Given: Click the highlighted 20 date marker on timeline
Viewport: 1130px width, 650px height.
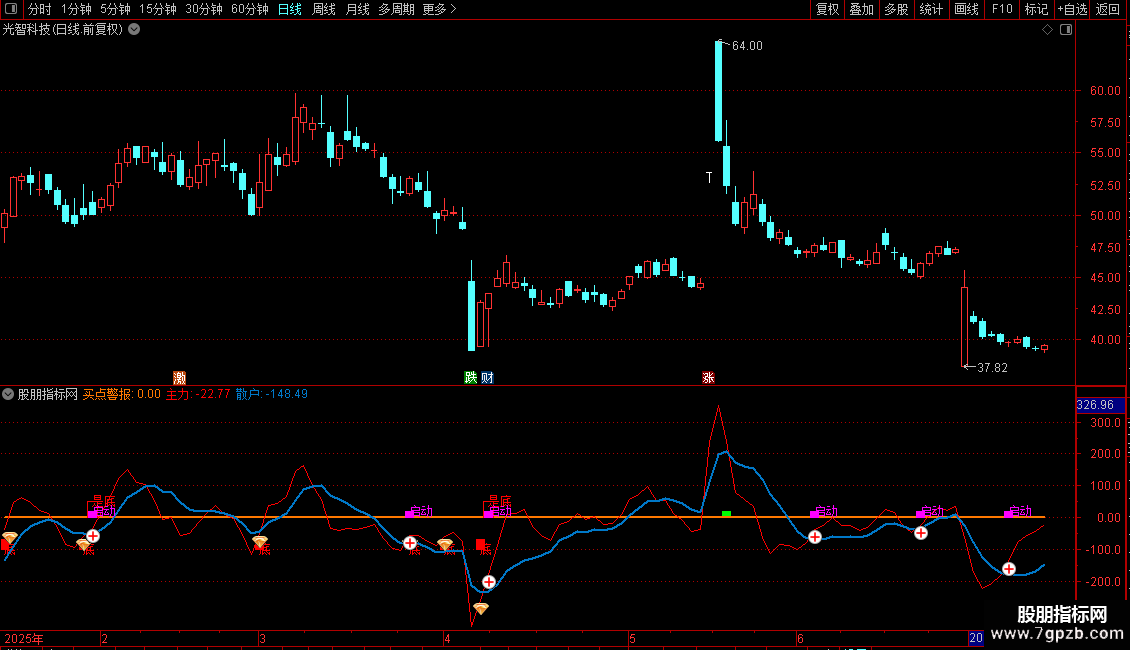Looking at the screenshot, I should tap(975, 638).
